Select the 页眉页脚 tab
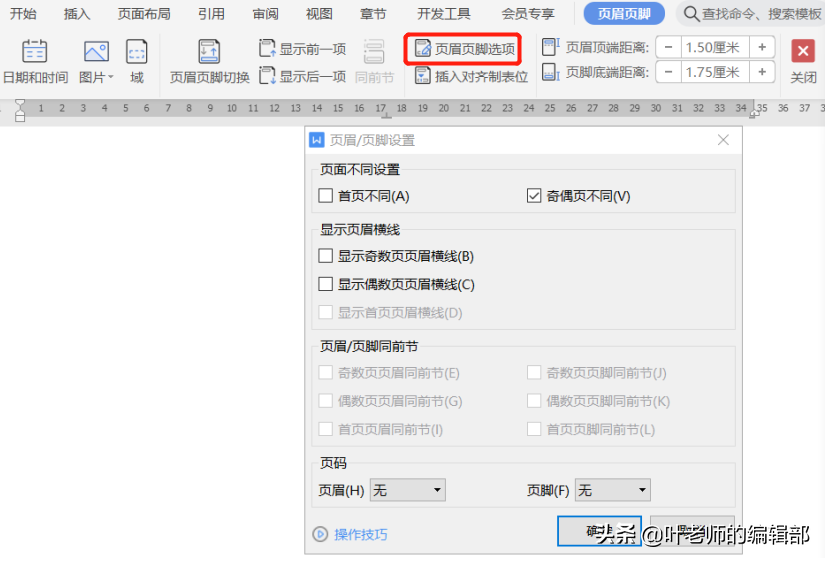The width and height of the screenshot is (825, 561). pos(624,14)
